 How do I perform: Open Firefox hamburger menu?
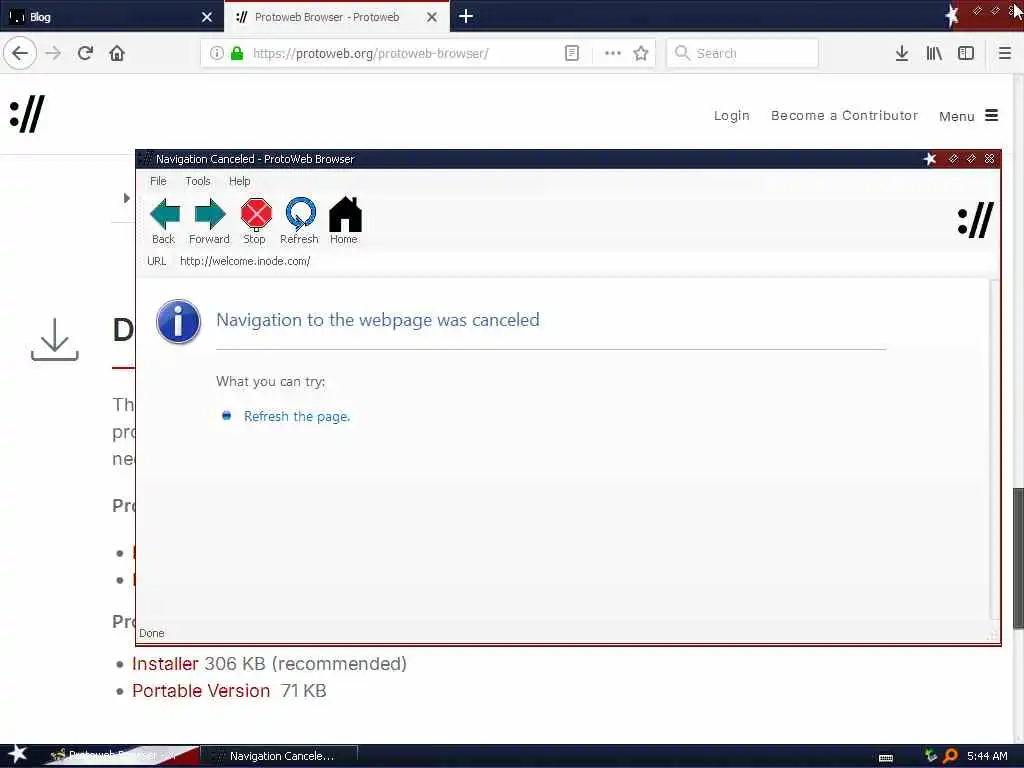tap(1005, 53)
